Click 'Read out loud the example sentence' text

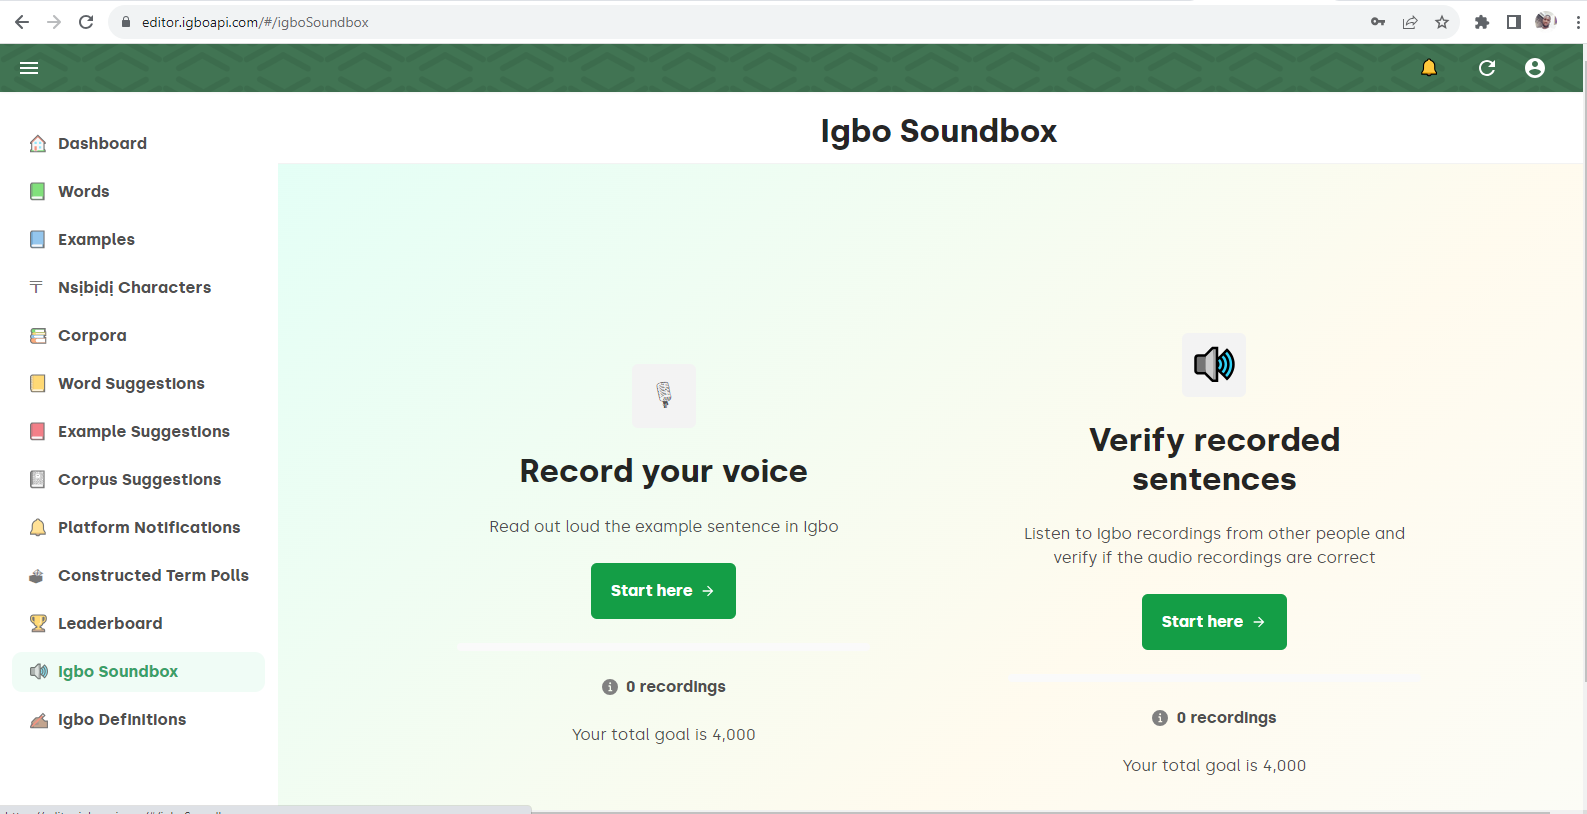(x=664, y=526)
